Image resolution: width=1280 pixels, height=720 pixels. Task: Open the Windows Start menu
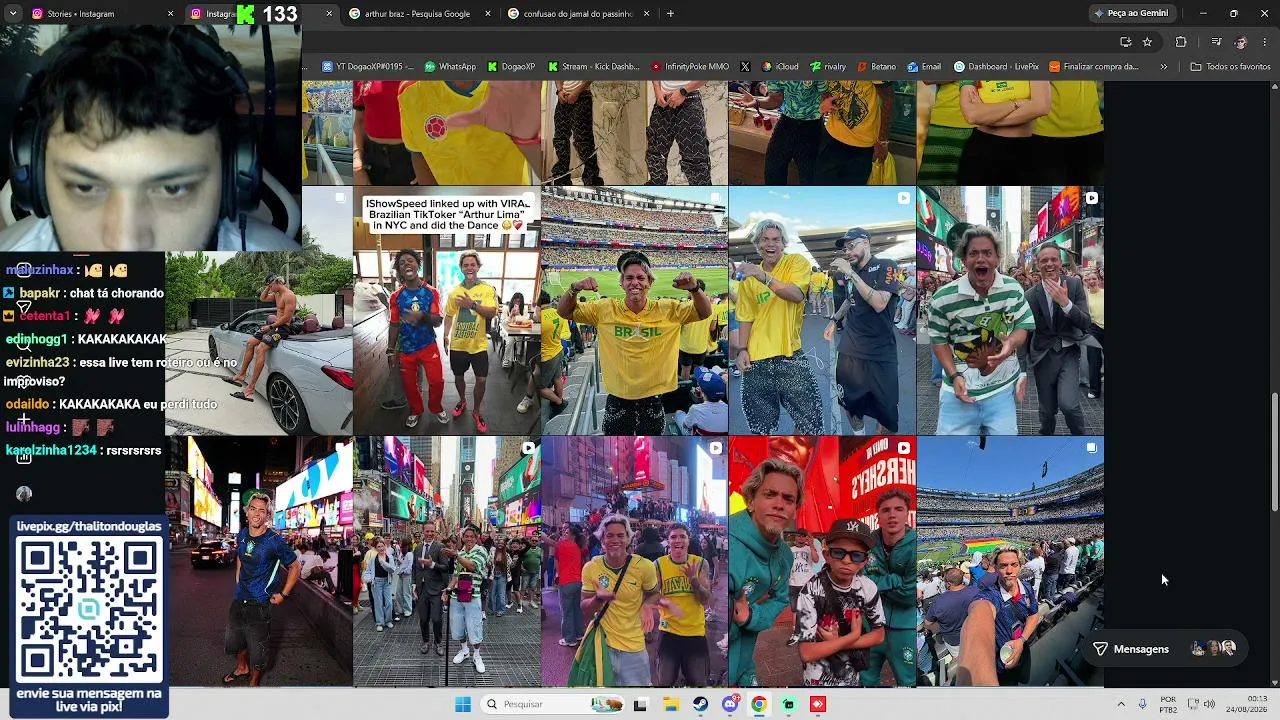tap(463, 704)
